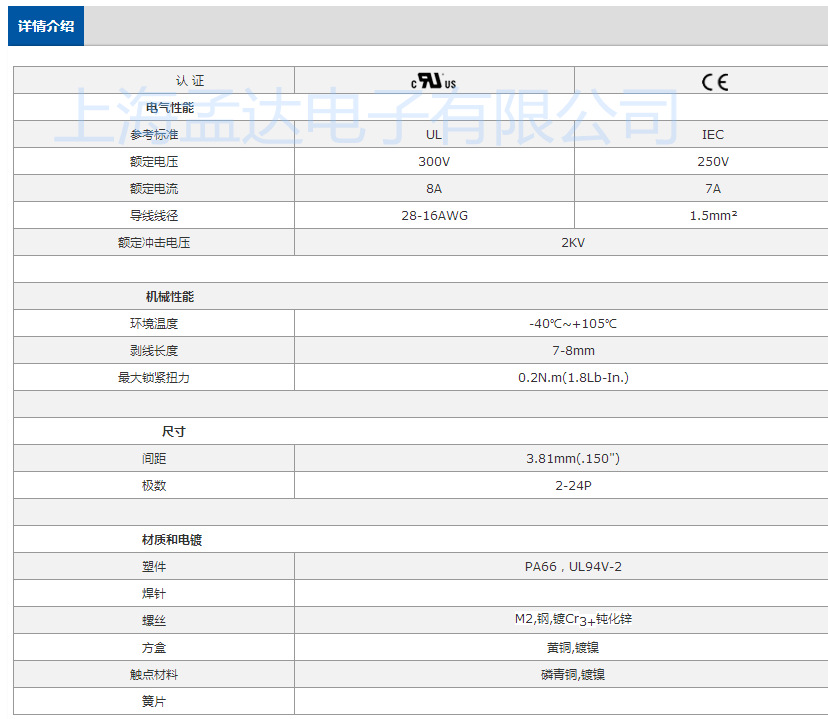Select the 3.81mm(.150") pitch value
Screen dimensions: 828x719
[573, 458]
